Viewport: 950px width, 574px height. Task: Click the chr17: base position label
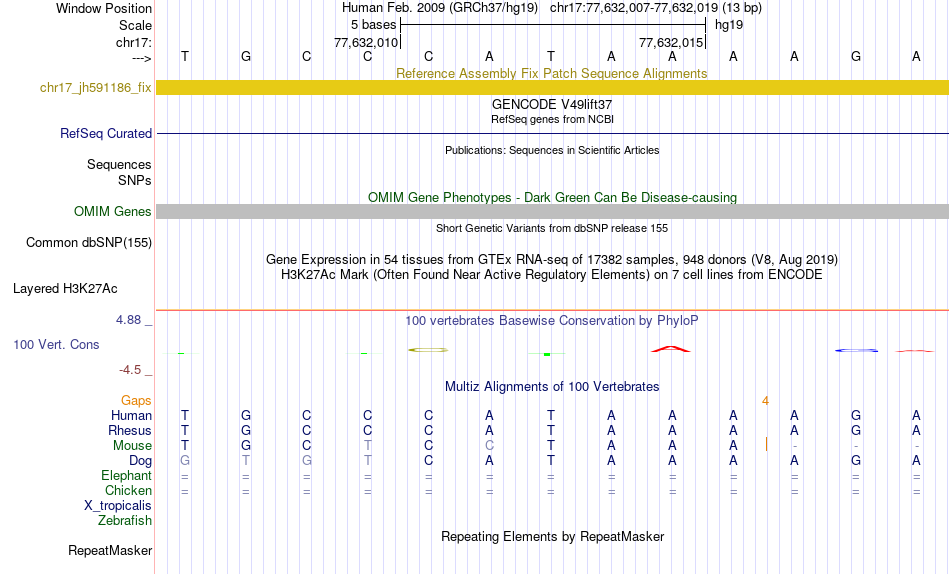pyautogui.click(x=133, y=42)
